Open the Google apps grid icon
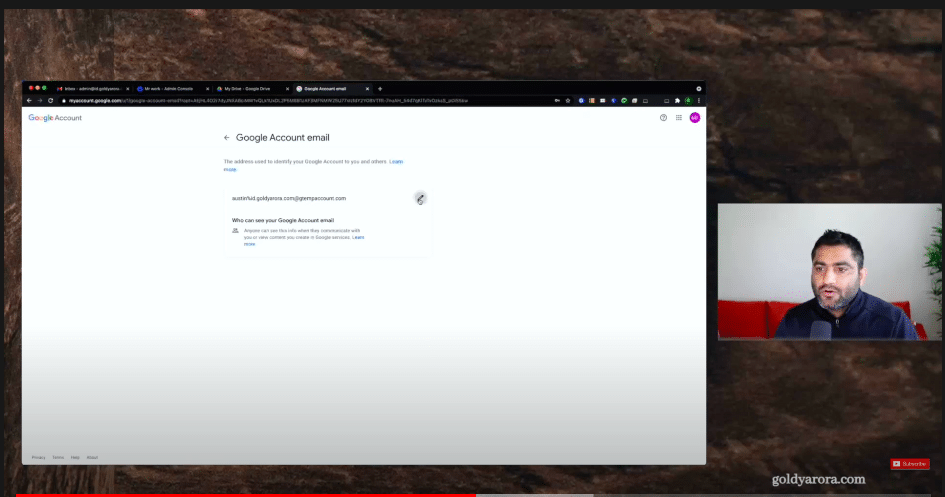 click(x=679, y=118)
